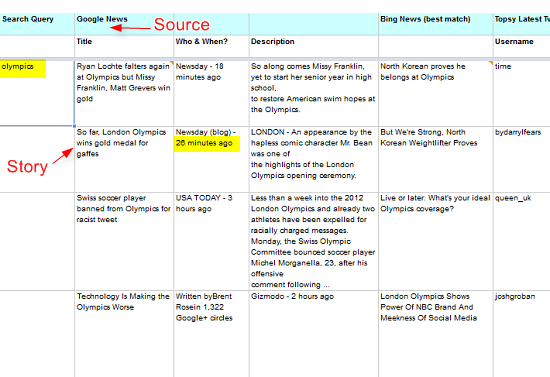Click the highlighted 'olympics' query cell

pyautogui.click(x=37, y=93)
